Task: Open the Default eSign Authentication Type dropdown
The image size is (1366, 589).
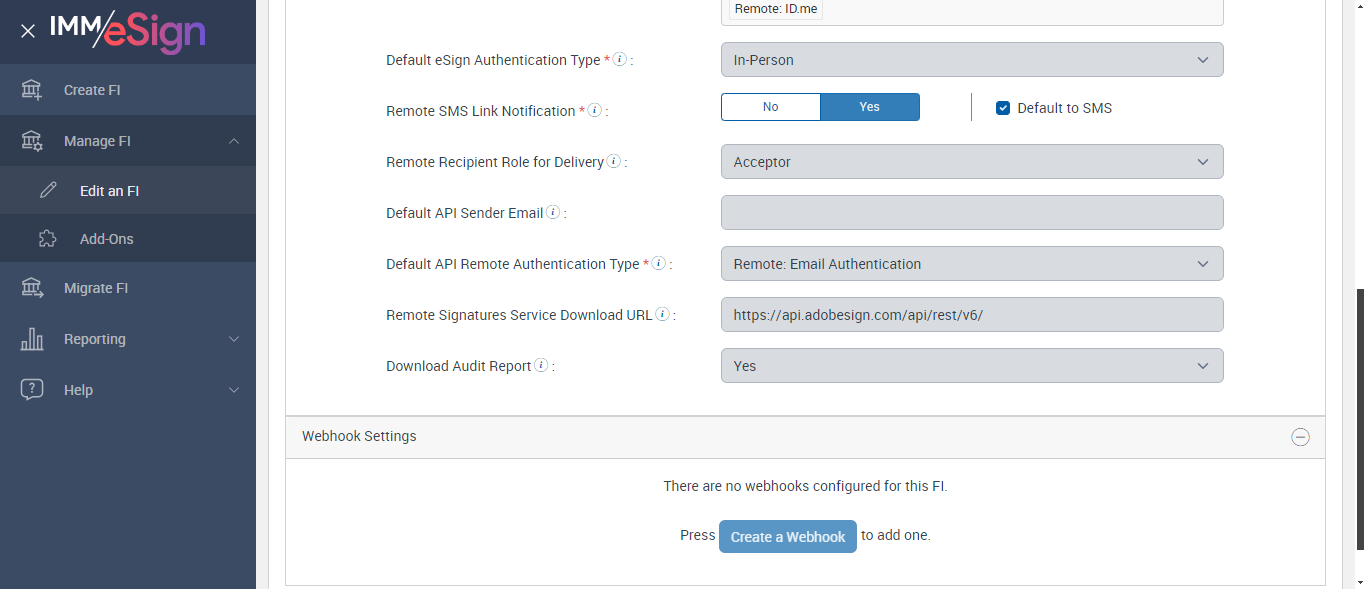Action: [x=971, y=60]
